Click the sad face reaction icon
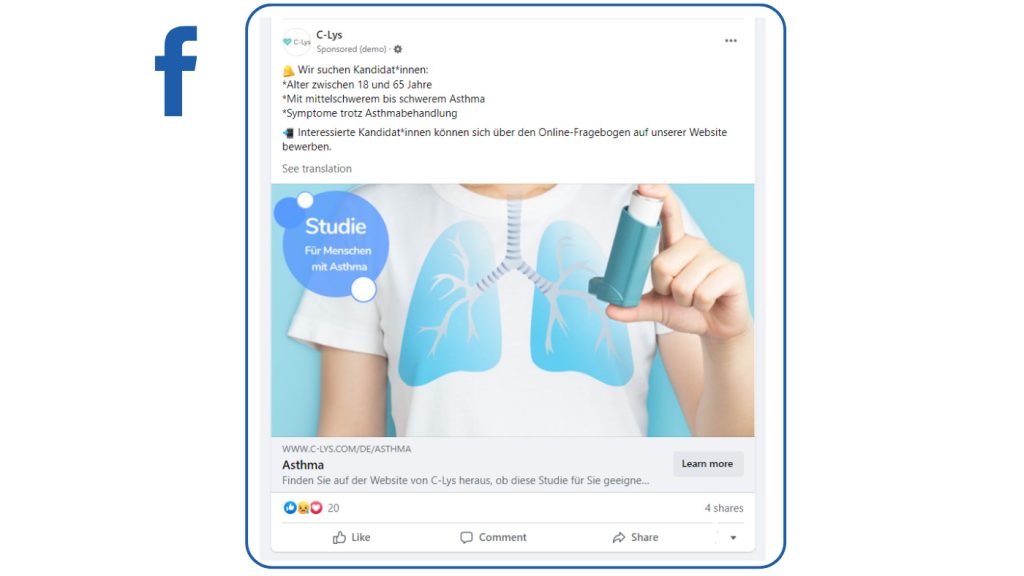The width and height of the screenshot is (1024, 576). click(303, 507)
